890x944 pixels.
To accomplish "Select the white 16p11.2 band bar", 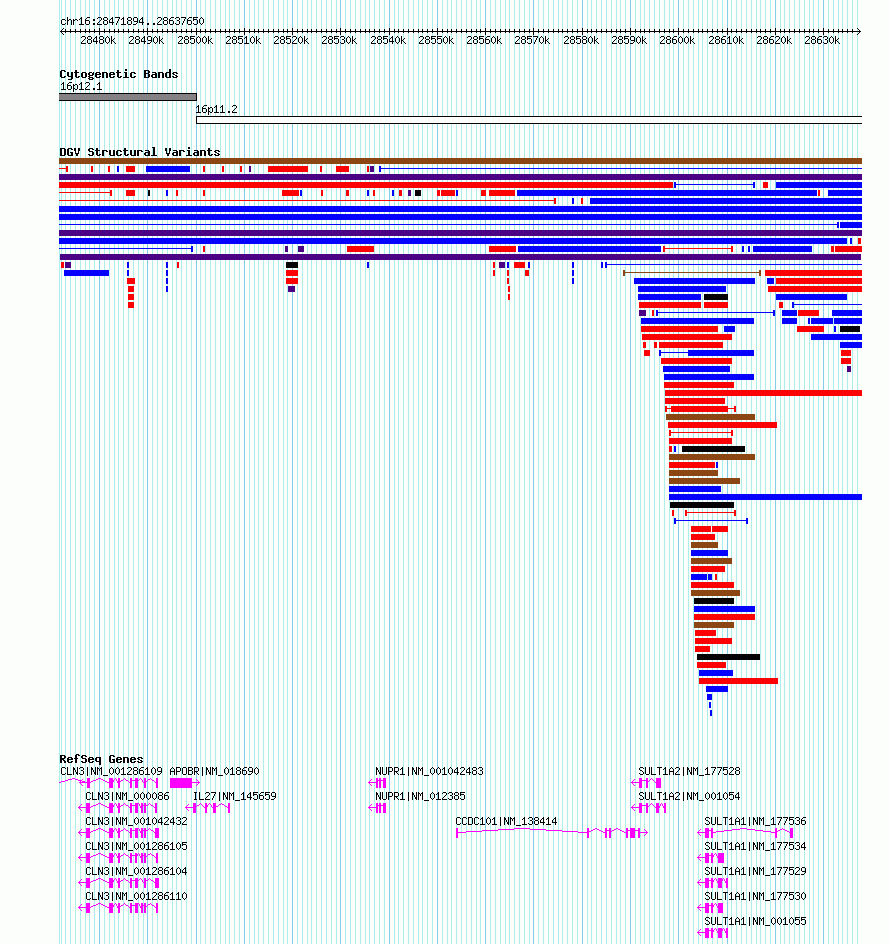I will coord(529,120).
